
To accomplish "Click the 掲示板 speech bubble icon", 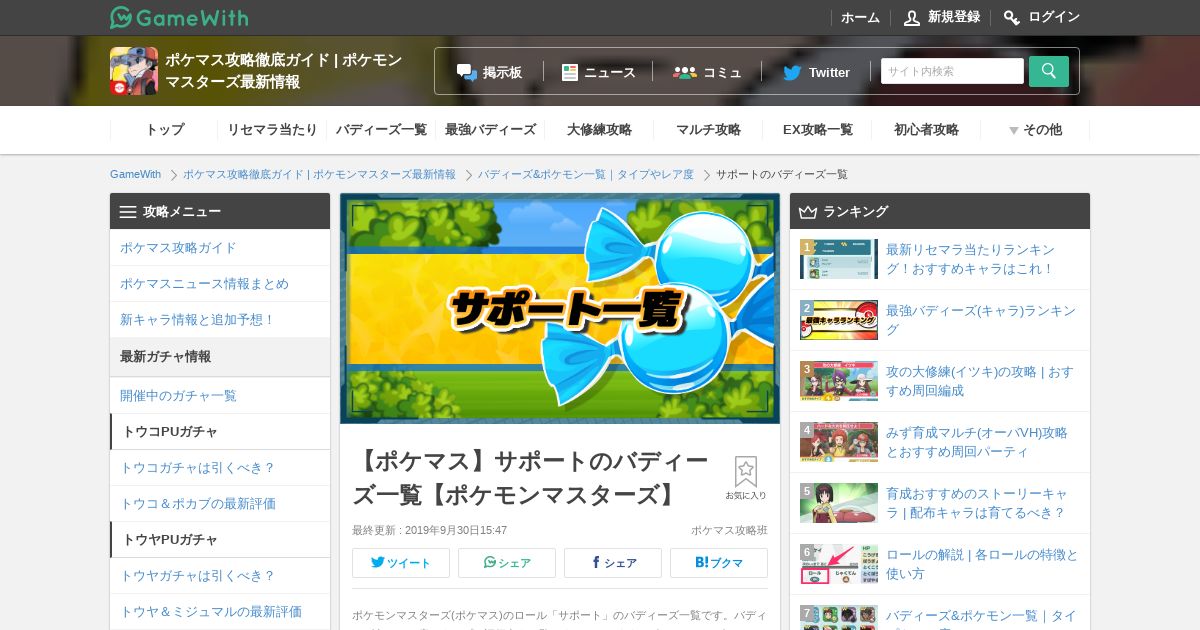I will [x=467, y=72].
